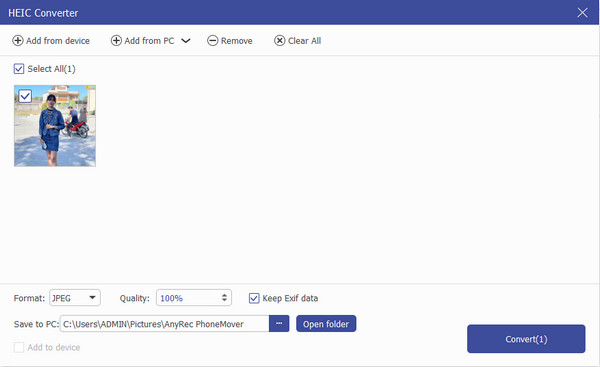This screenshot has height=367, width=600.
Task: Toggle the Select All checkbox
Action: (x=19, y=69)
